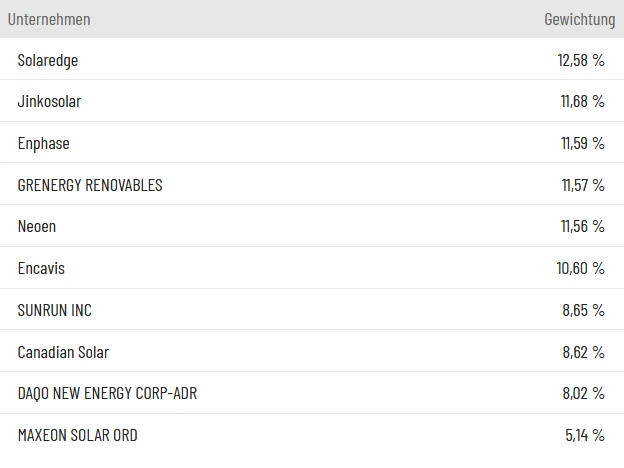
Task: Select Neoen's 11,56 % weighting
Action: [582, 226]
